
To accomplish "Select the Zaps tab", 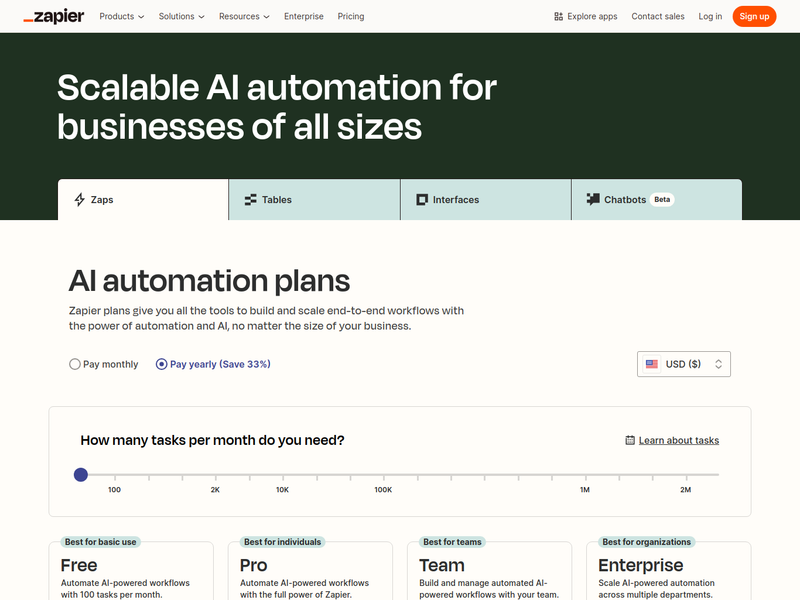I will pos(143,199).
